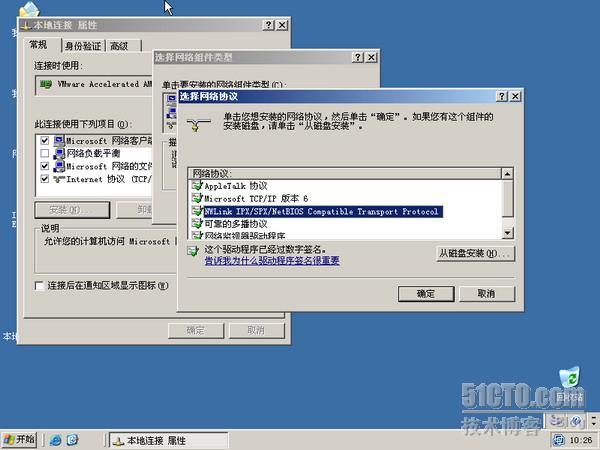The width and height of the screenshot is (600, 450).
Task: Click protocol list scroll down arrow
Action: (x=507, y=232)
